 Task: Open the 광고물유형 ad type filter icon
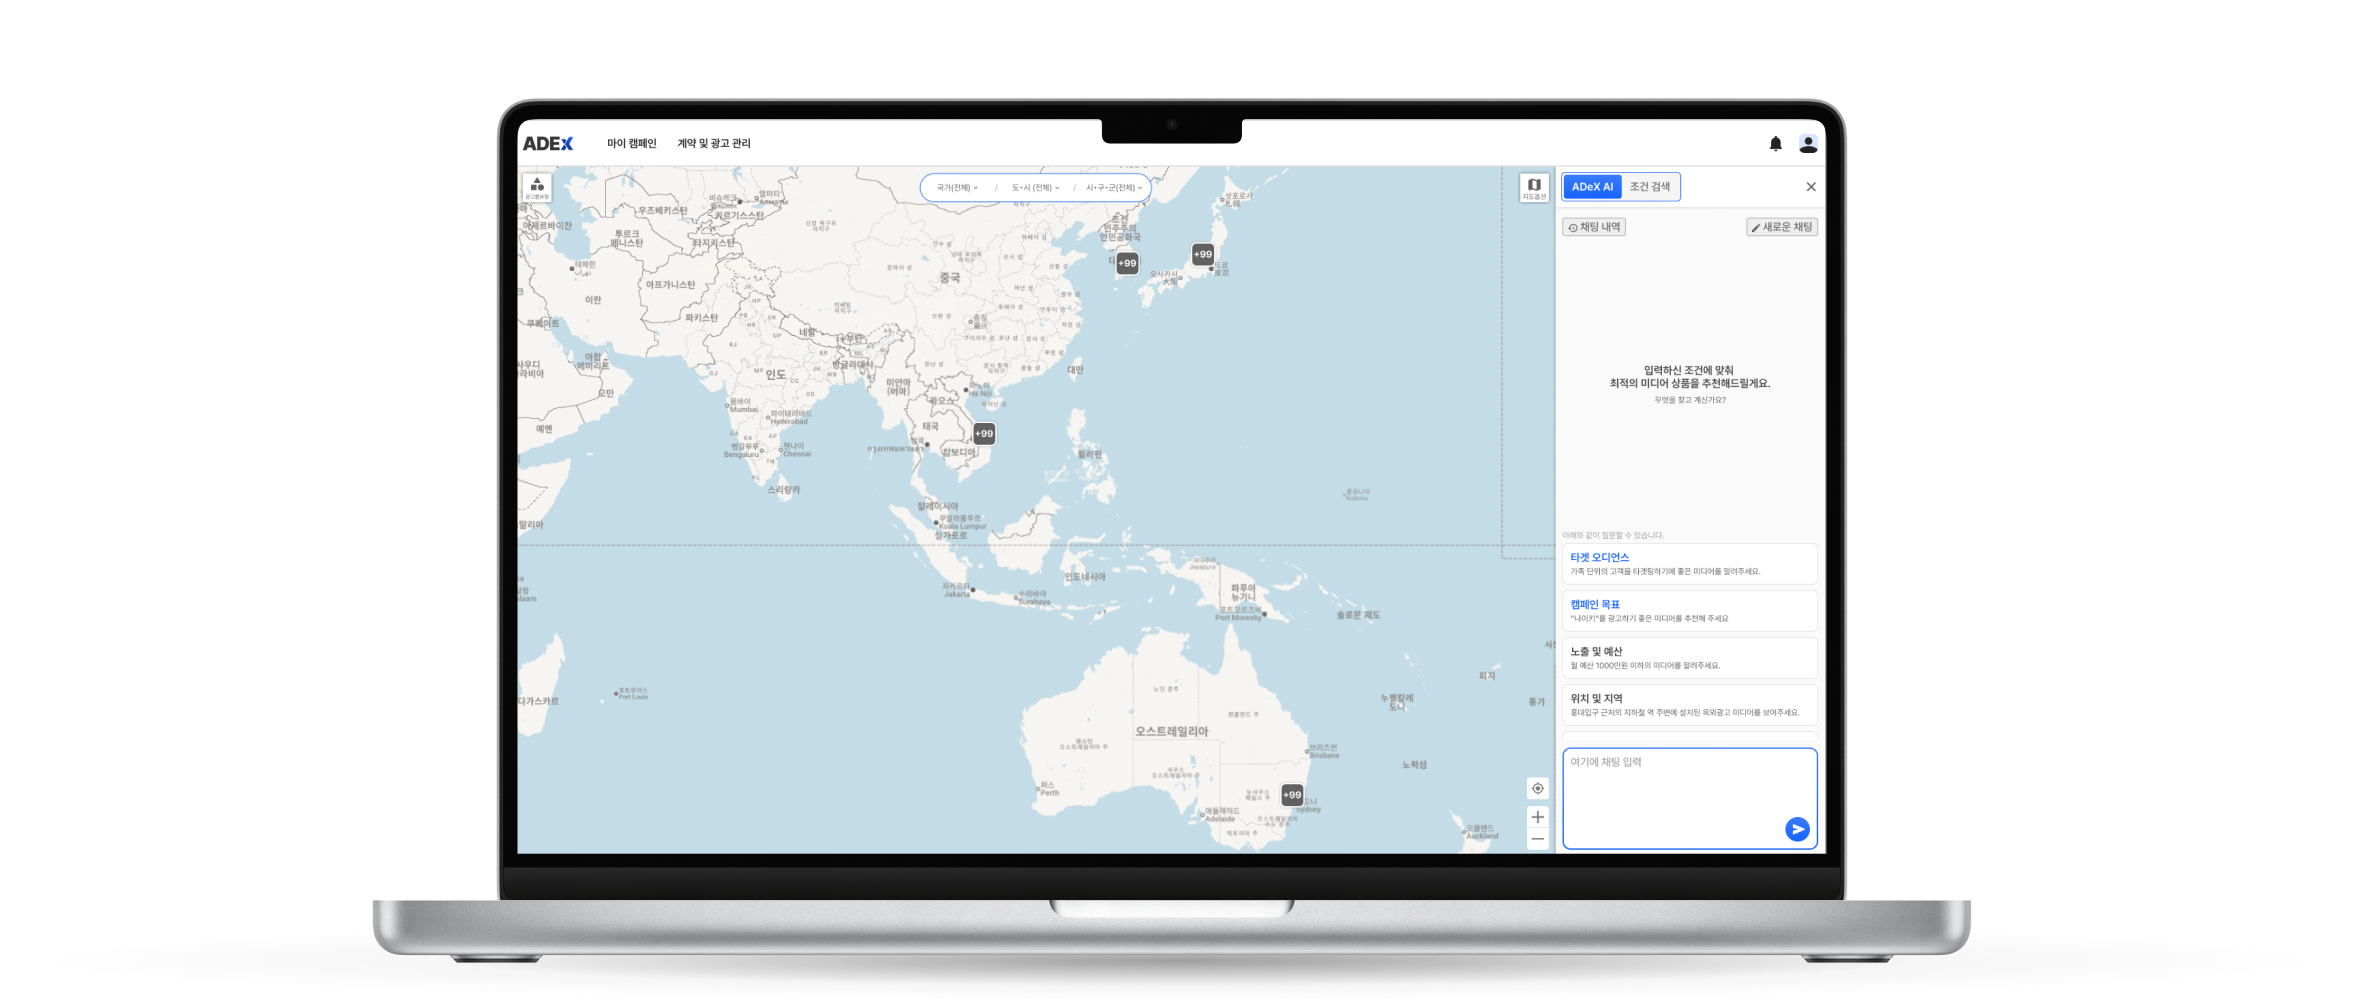537,188
